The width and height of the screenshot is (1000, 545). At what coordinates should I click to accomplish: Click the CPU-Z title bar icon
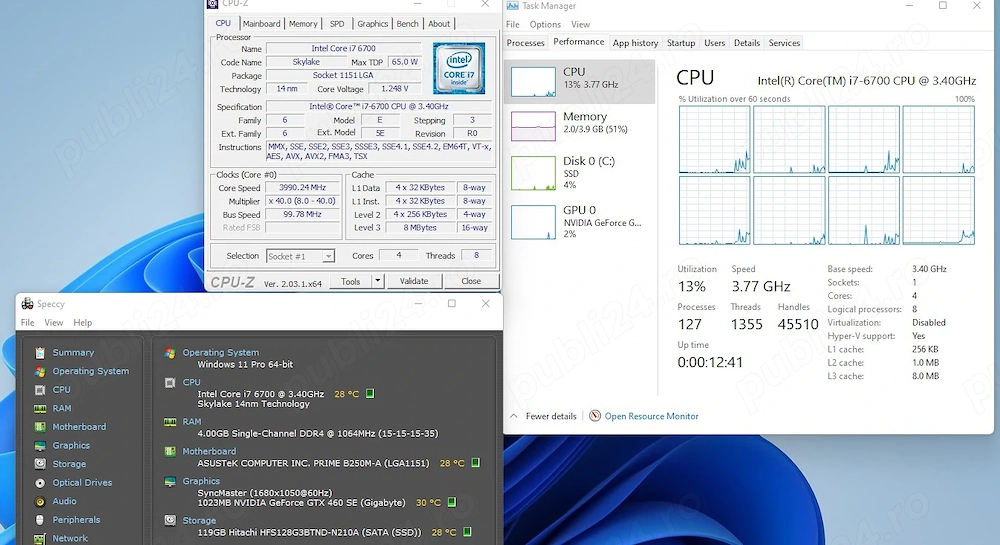pos(212,4)
